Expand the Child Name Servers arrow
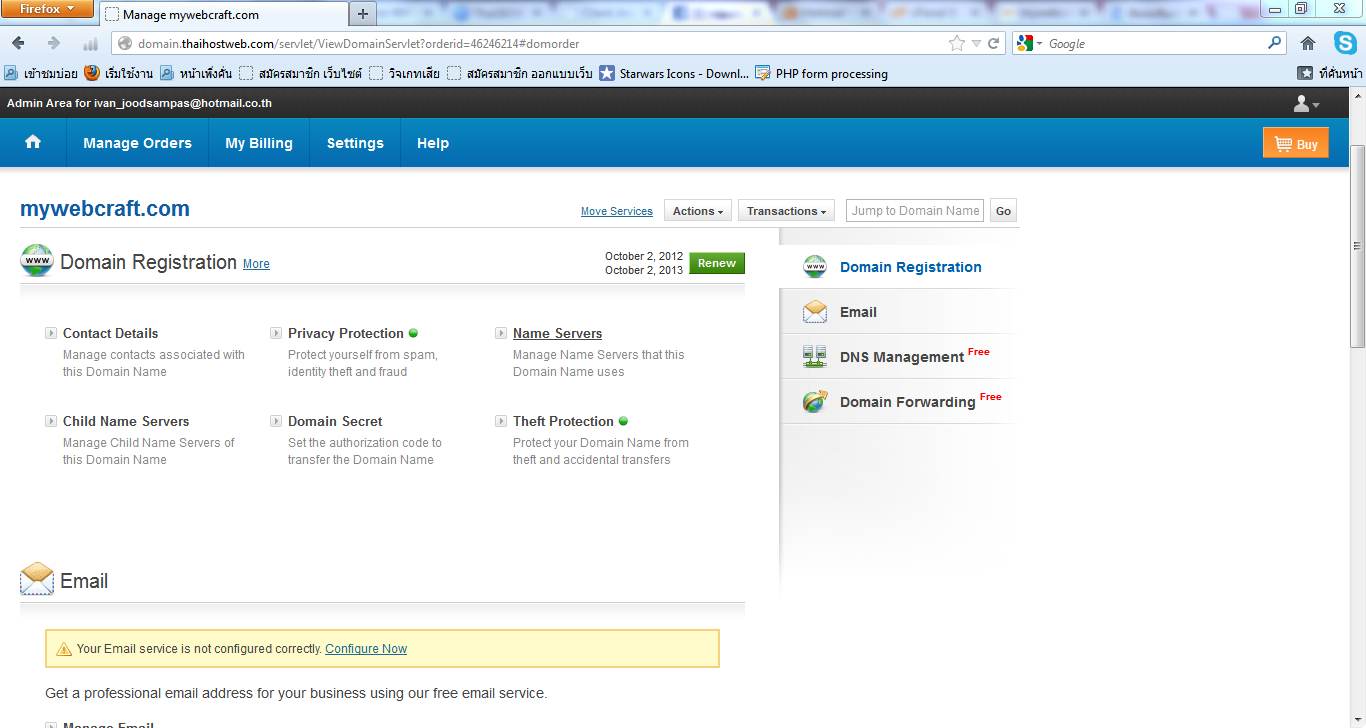Viewport: 1366px width, 728px height. pos(51,421)
